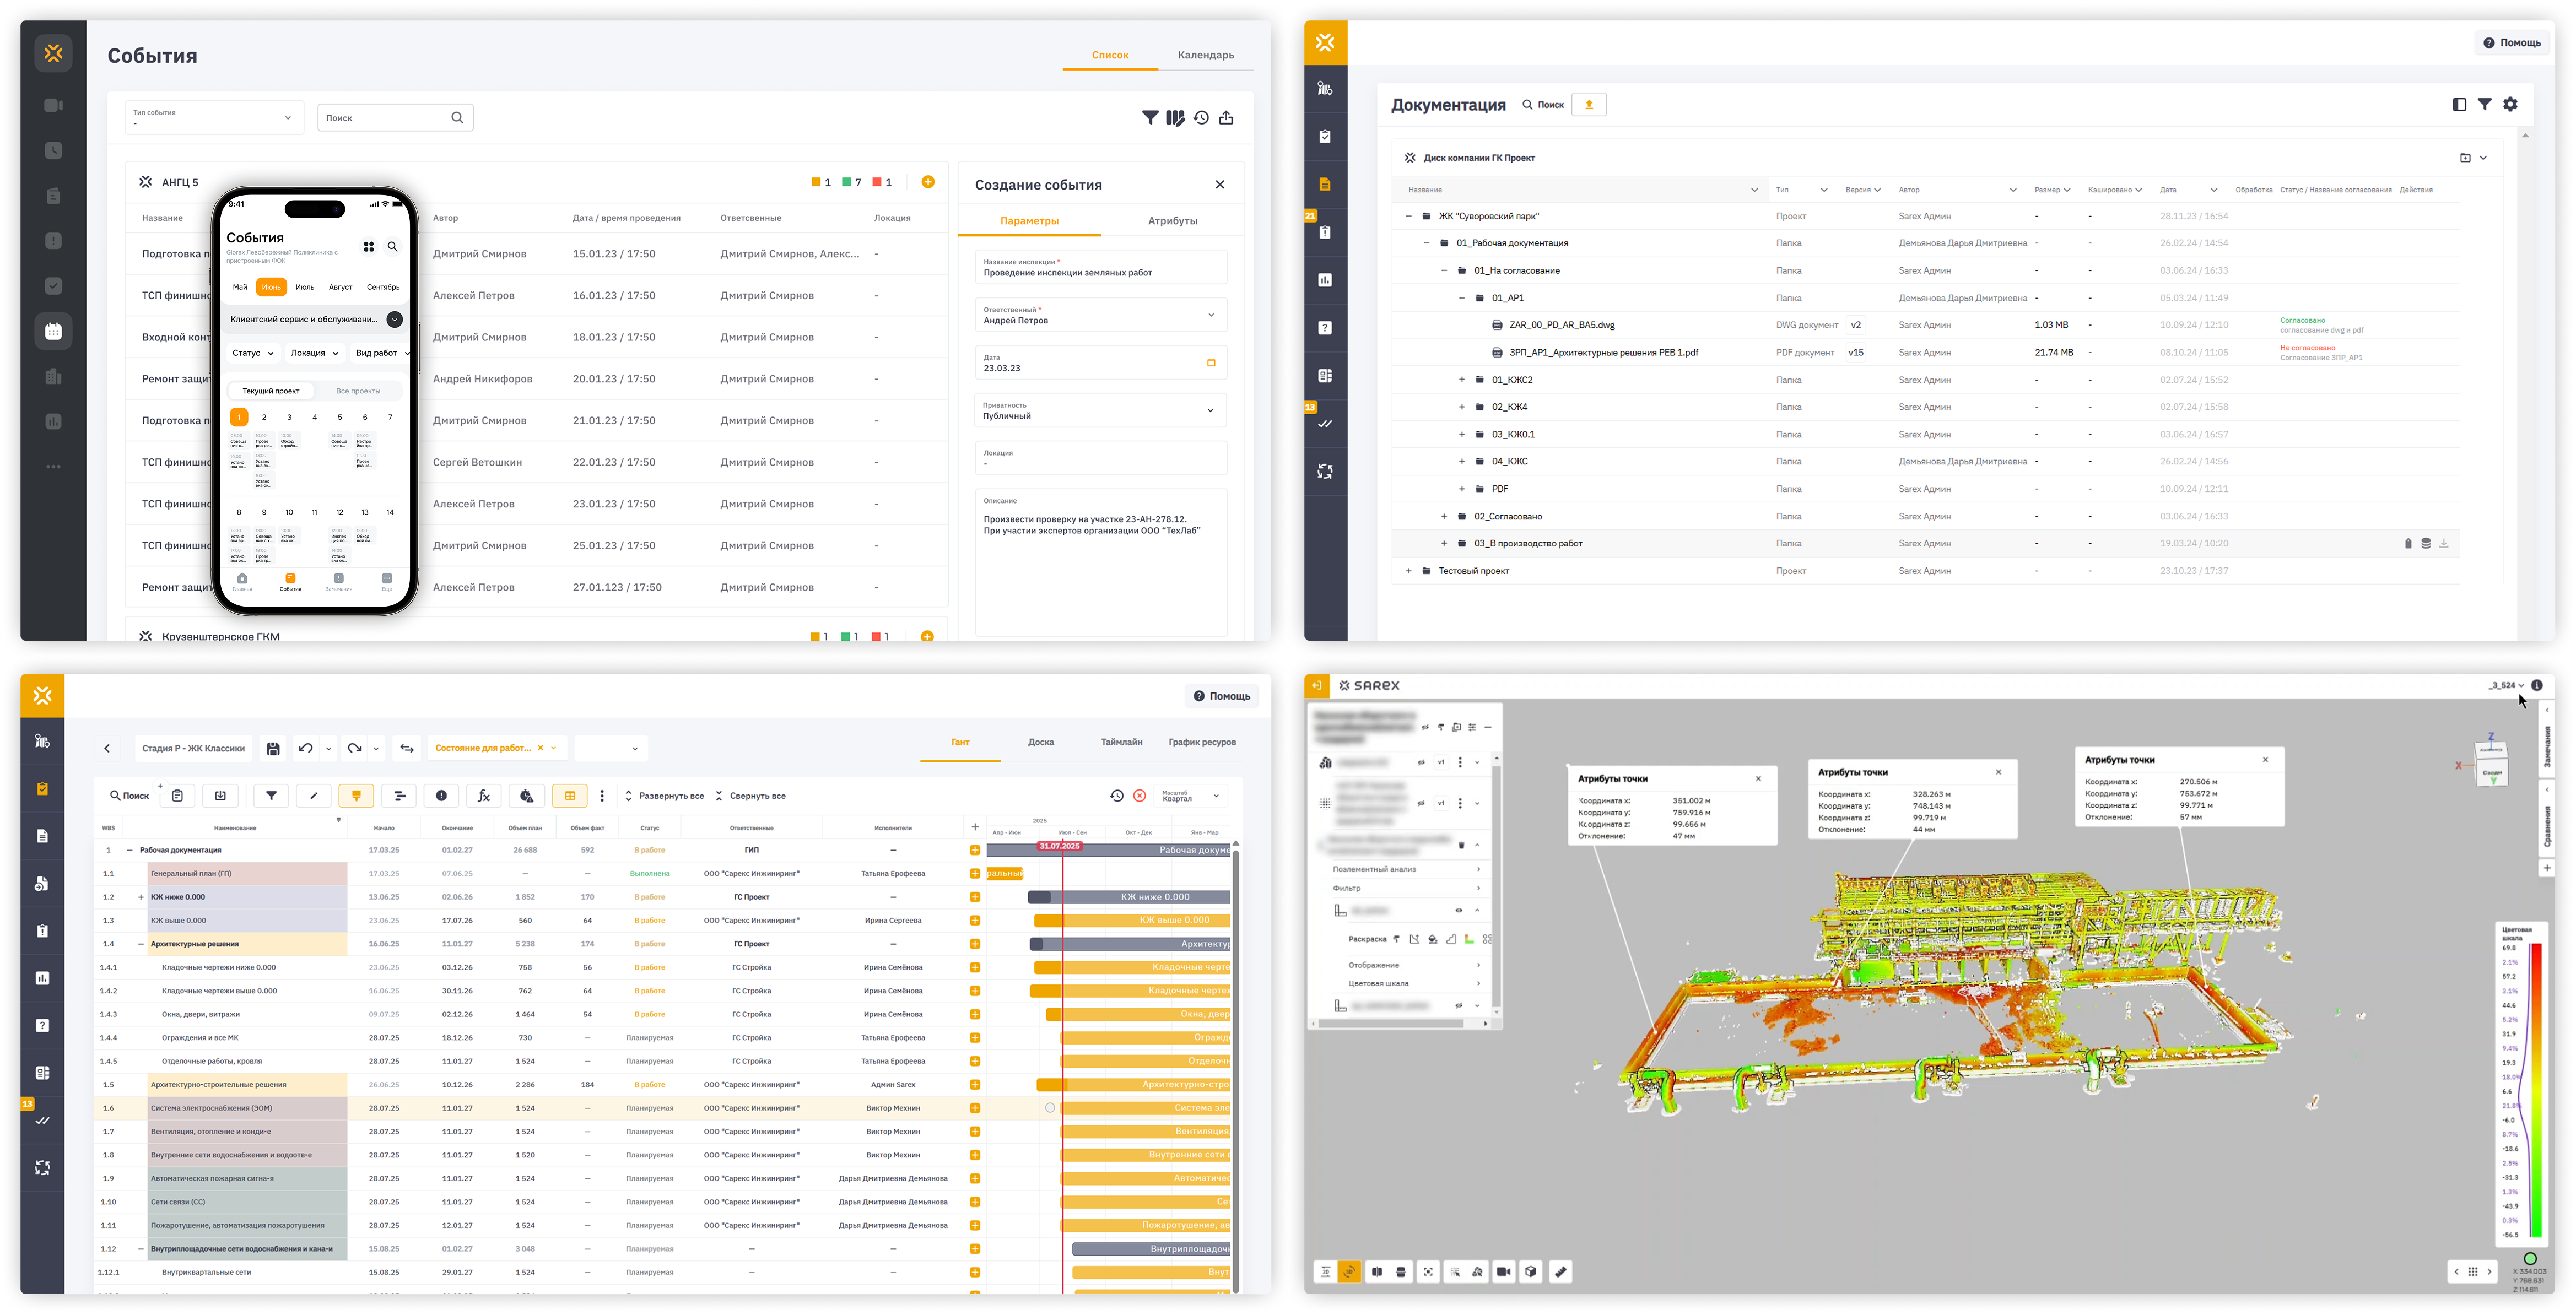Click Развернуть все button

664,796
